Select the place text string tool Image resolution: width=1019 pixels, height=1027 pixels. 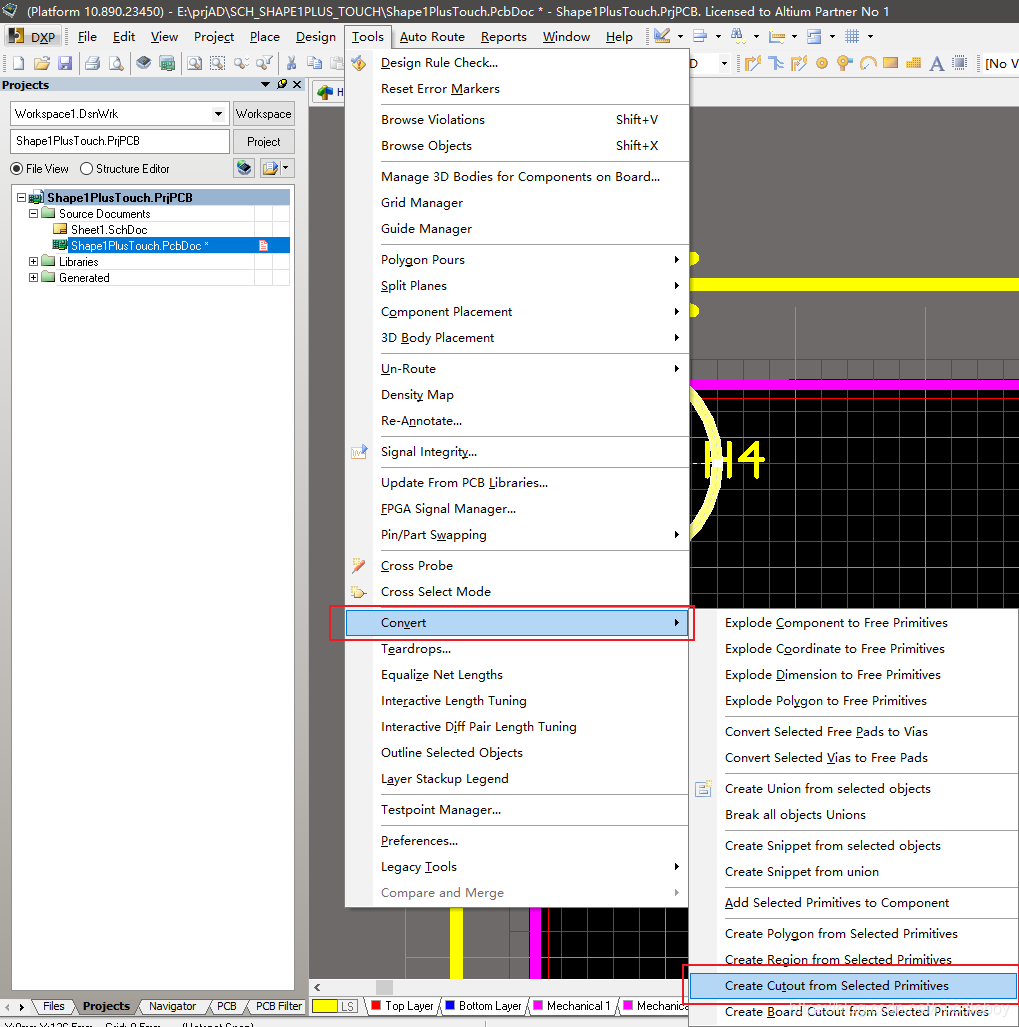click(936, 63)
